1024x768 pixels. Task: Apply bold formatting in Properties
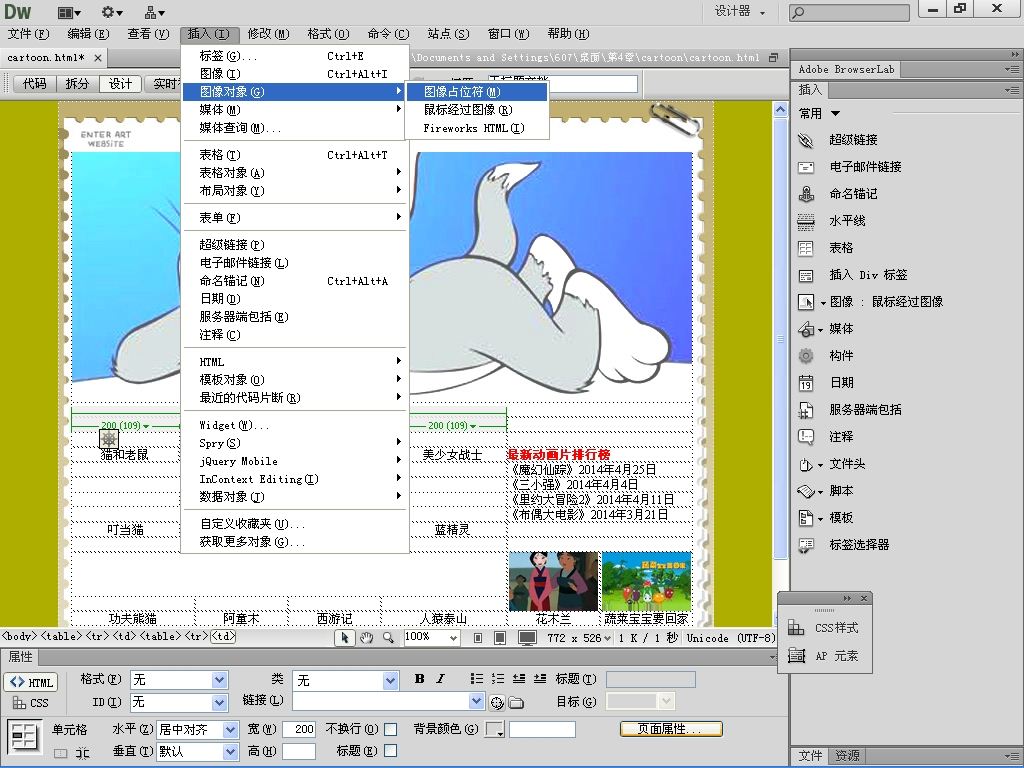coord(419,679)
